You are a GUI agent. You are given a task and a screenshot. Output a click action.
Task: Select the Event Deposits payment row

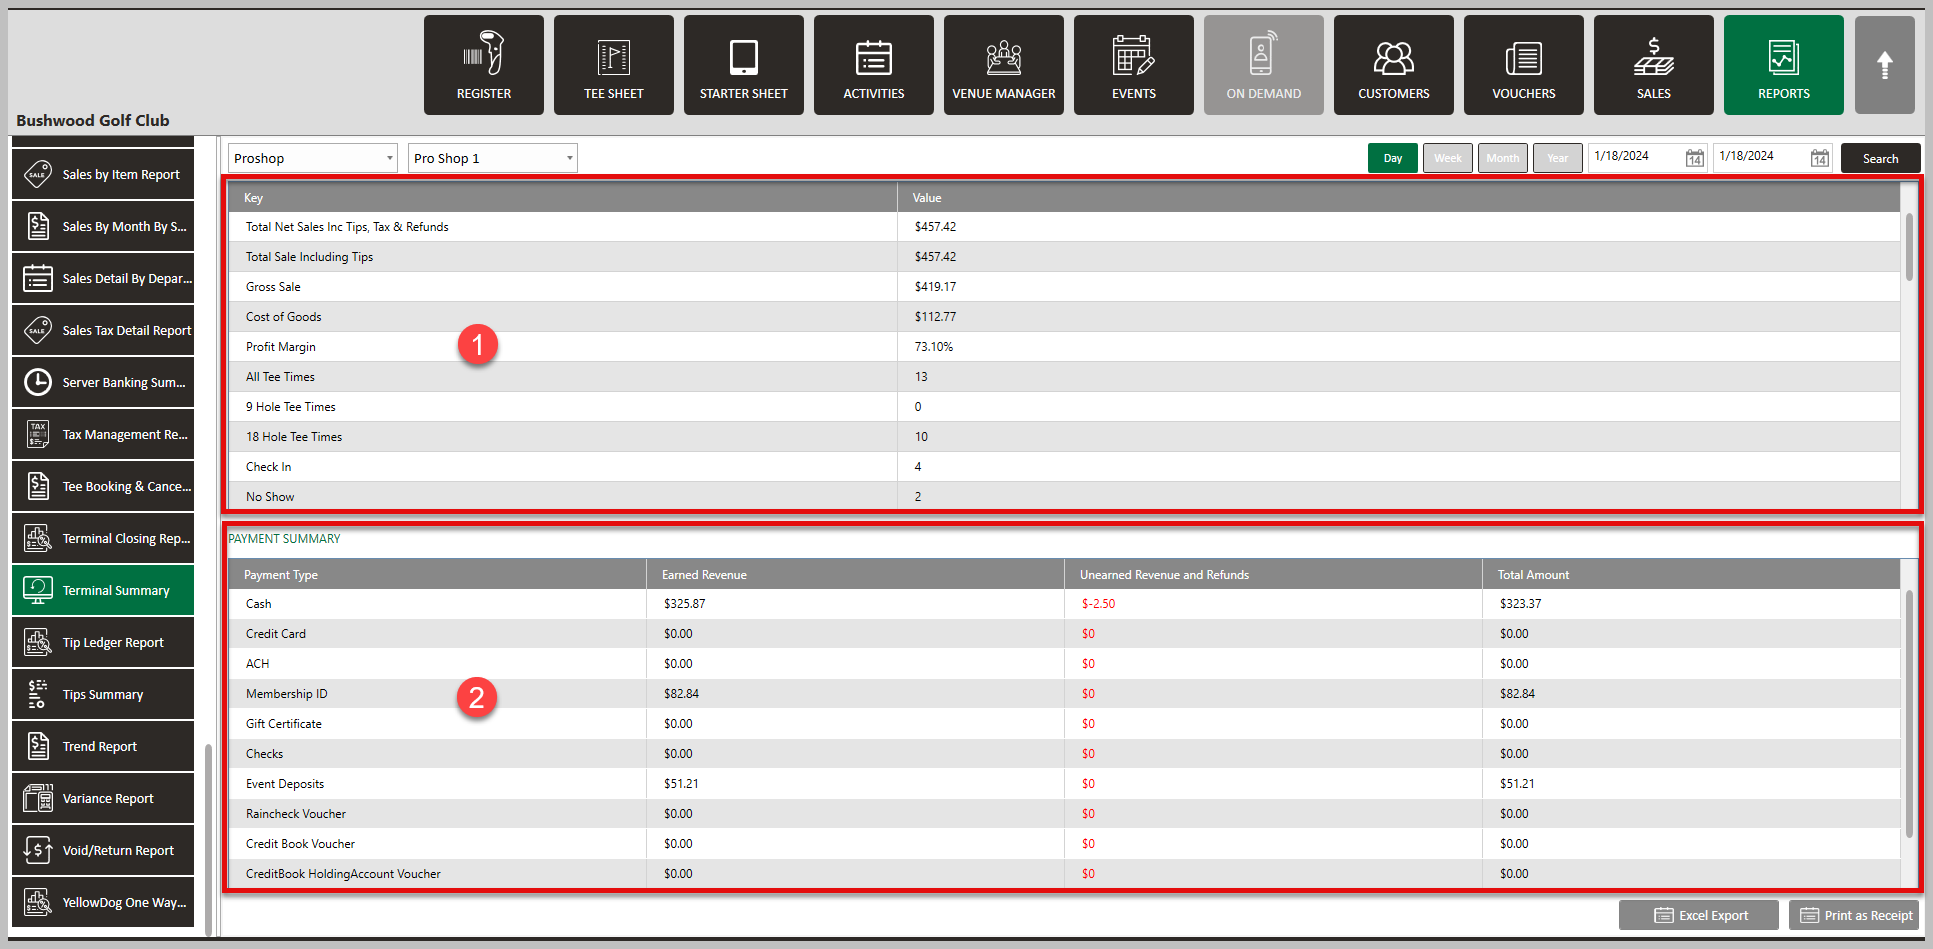click(1064, 784)
